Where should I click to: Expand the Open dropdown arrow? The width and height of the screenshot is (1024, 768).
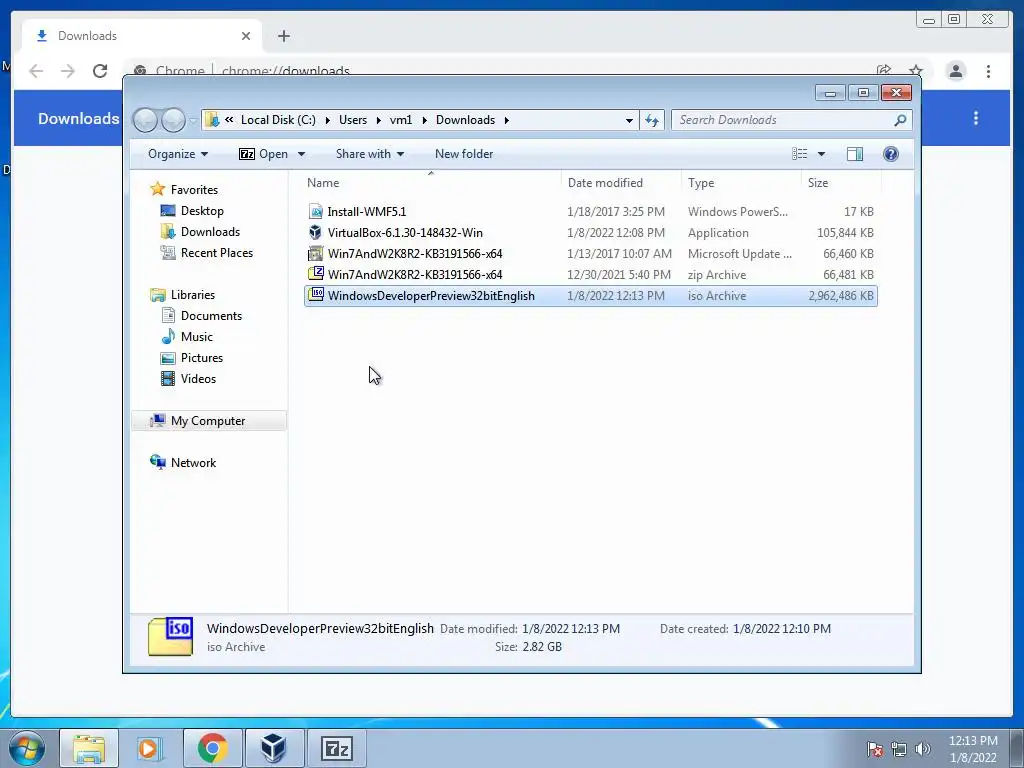[301, 154]
